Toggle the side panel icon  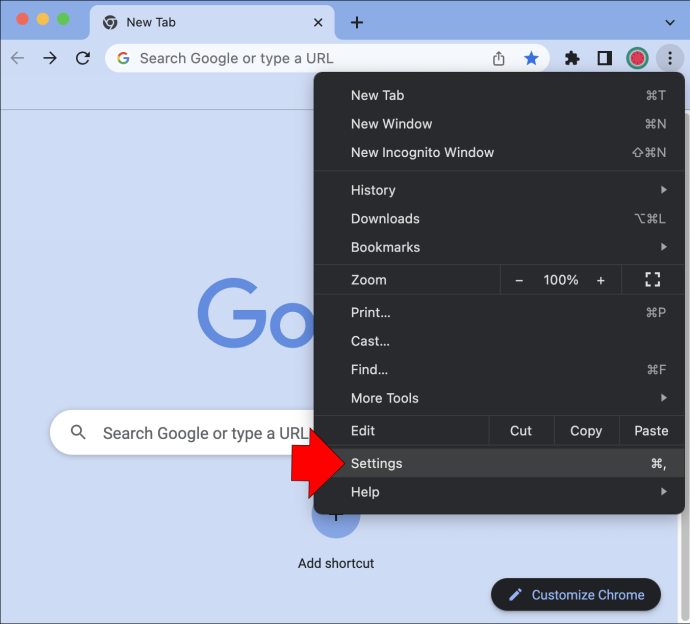[605, 58]
